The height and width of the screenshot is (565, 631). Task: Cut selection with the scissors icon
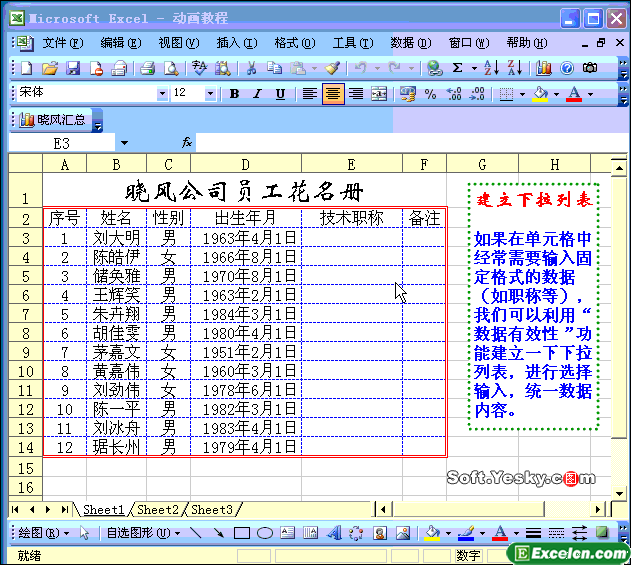tap(252, 68)
